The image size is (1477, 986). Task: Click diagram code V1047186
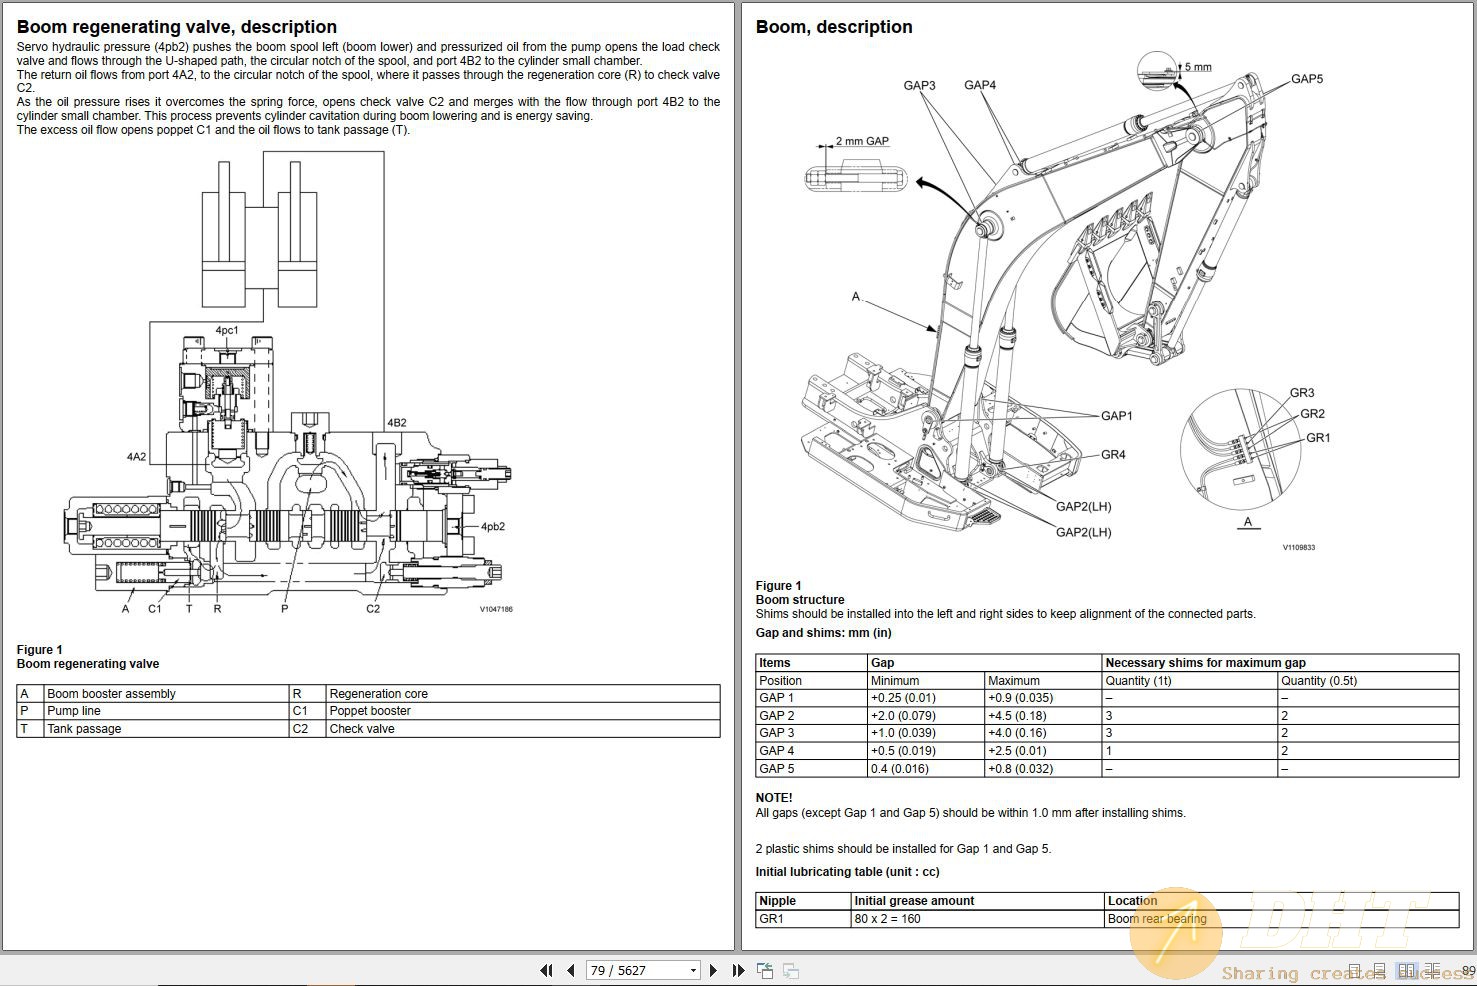[496, 609]
